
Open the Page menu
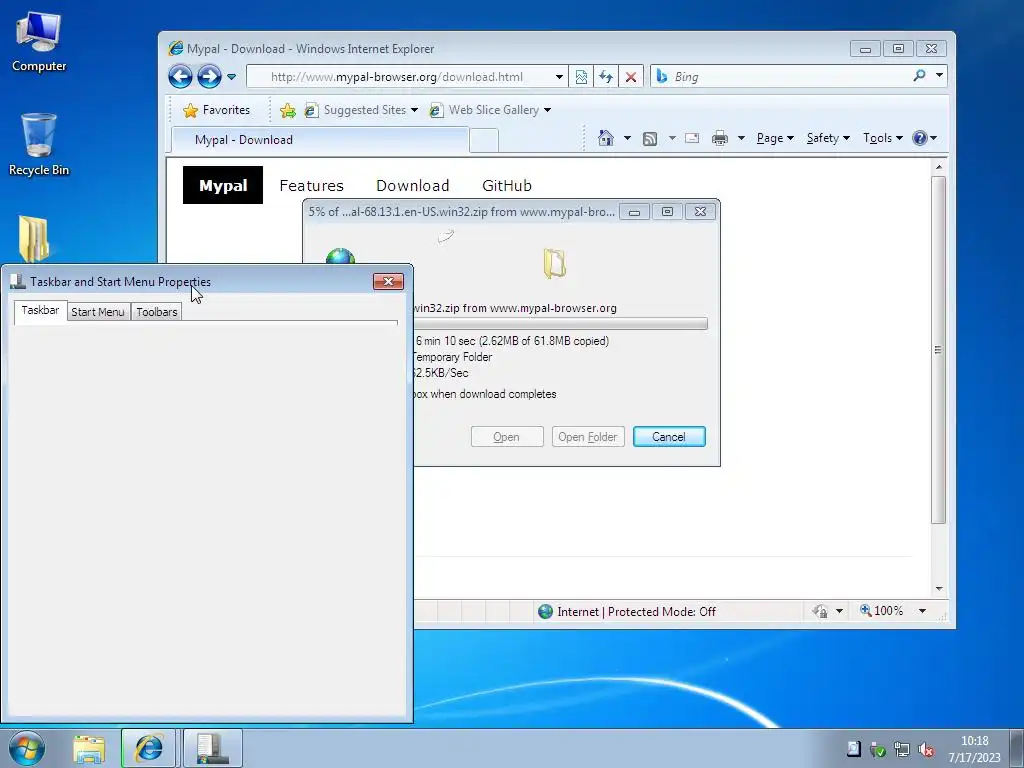(x=775, y=138)
